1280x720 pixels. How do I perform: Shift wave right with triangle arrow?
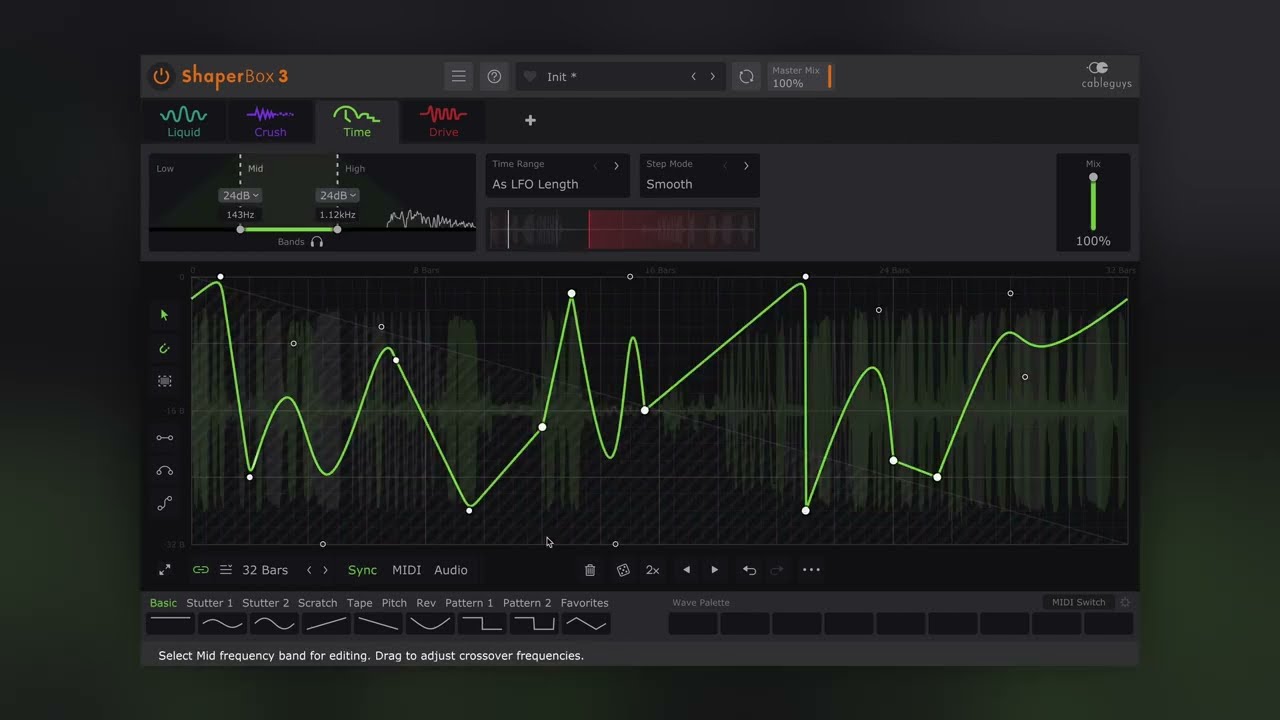(714, 570)
